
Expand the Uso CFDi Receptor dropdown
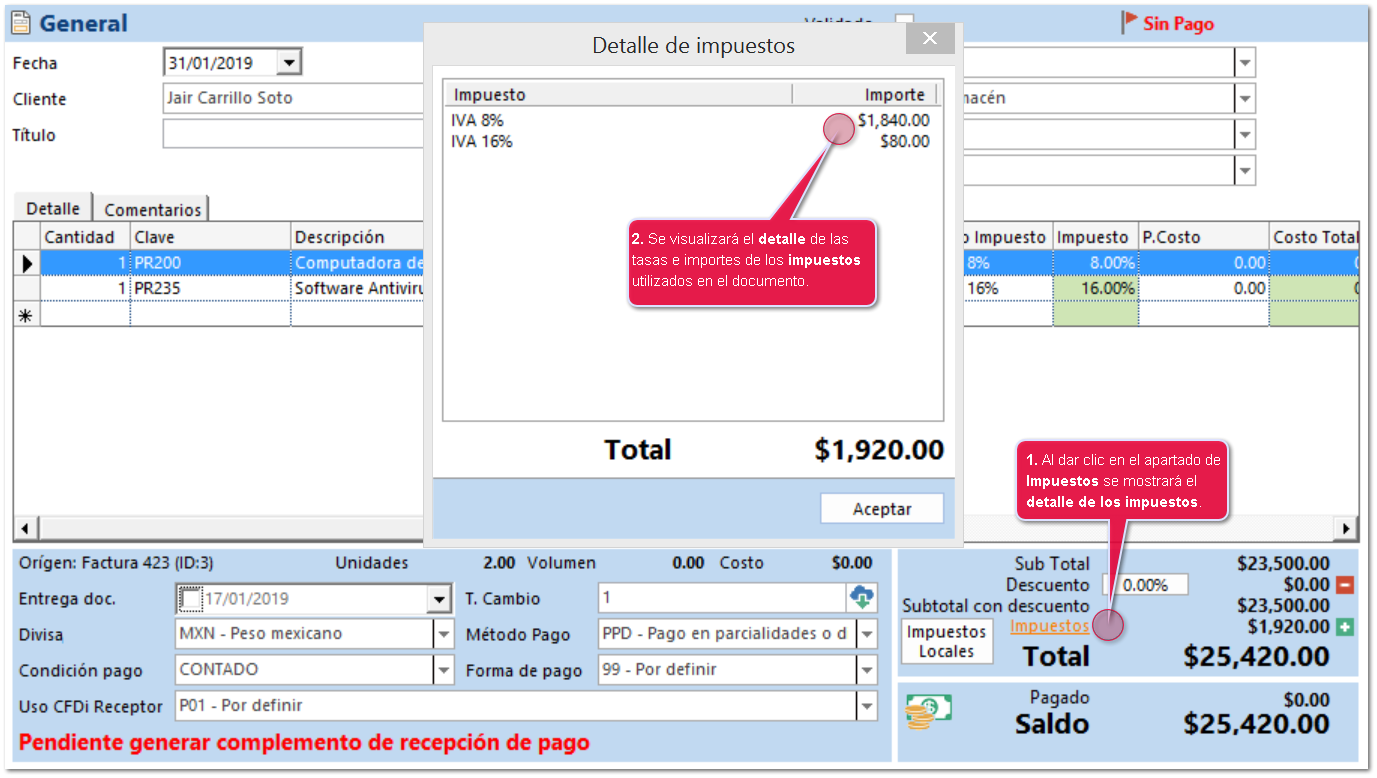[x=866, y=706]
